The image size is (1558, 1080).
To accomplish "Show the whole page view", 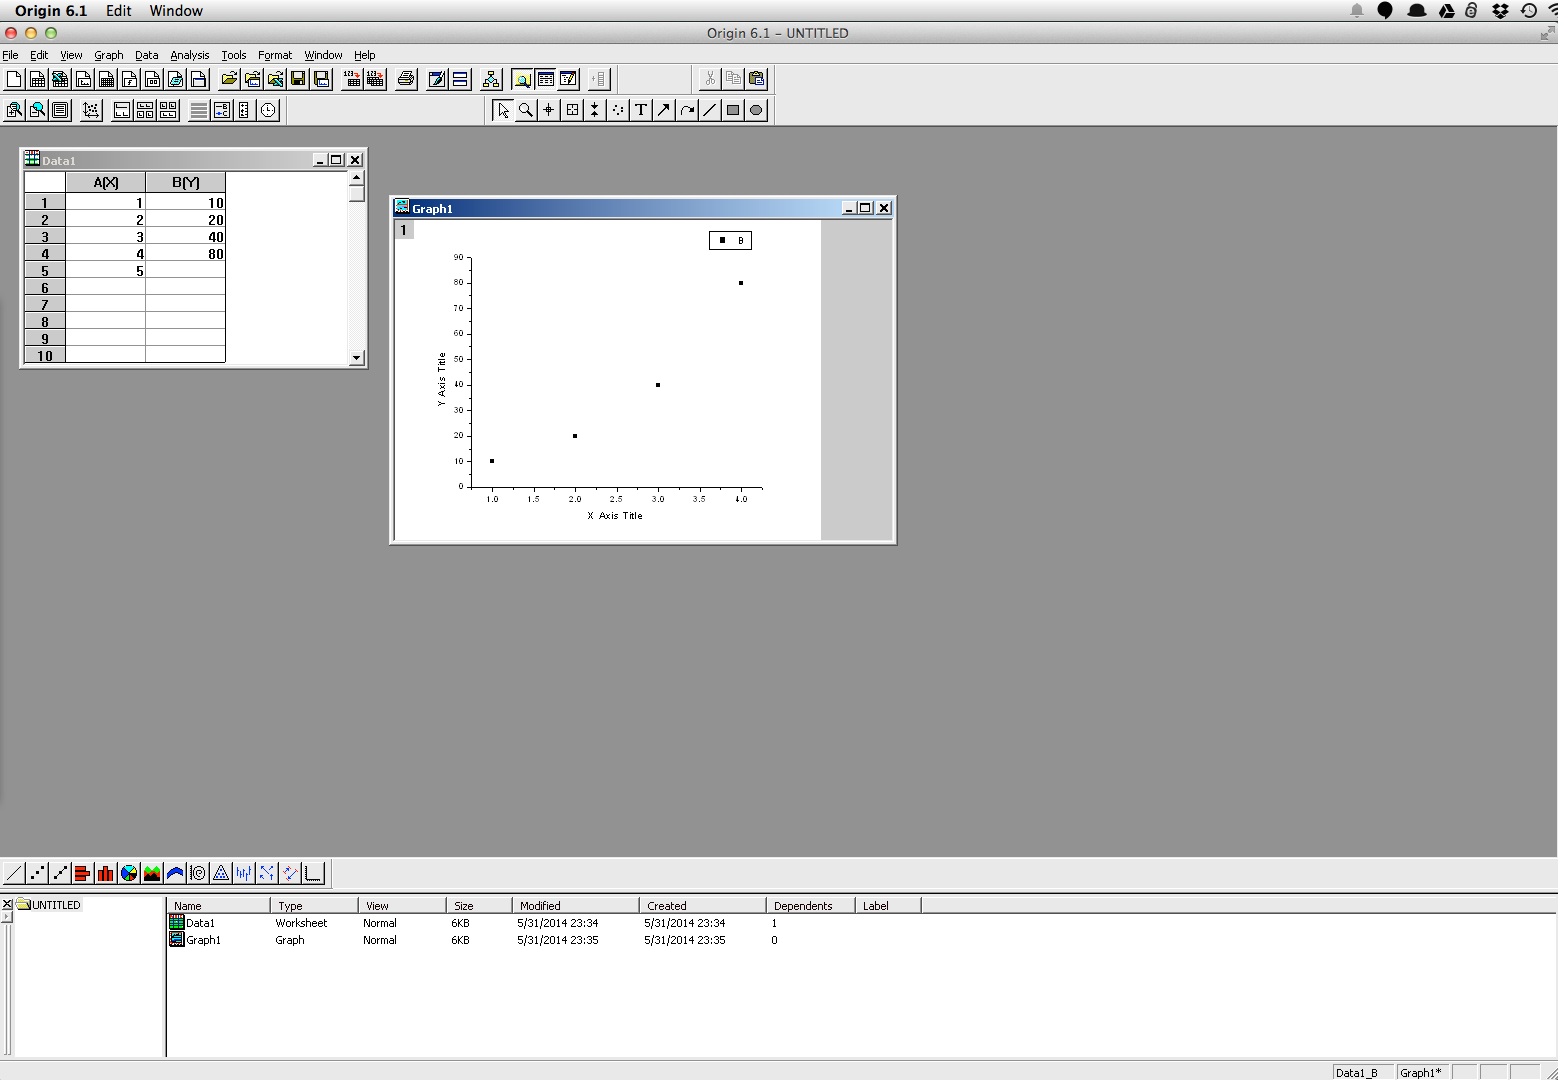I will [x=60, y=110].
